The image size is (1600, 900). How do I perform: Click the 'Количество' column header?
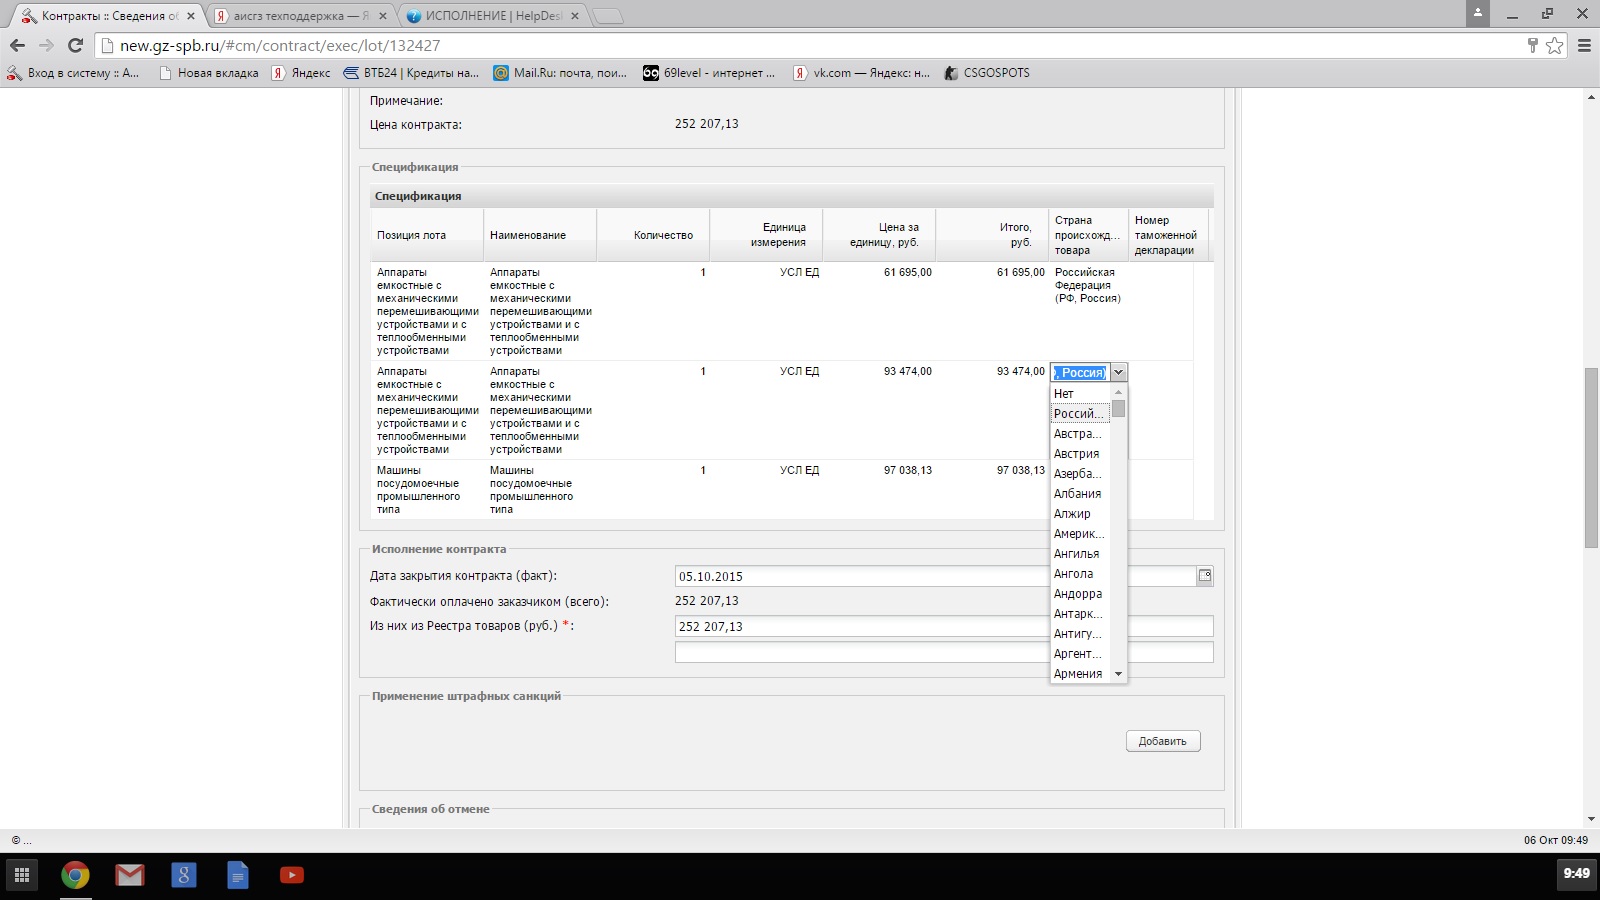[x=653, y=235]
